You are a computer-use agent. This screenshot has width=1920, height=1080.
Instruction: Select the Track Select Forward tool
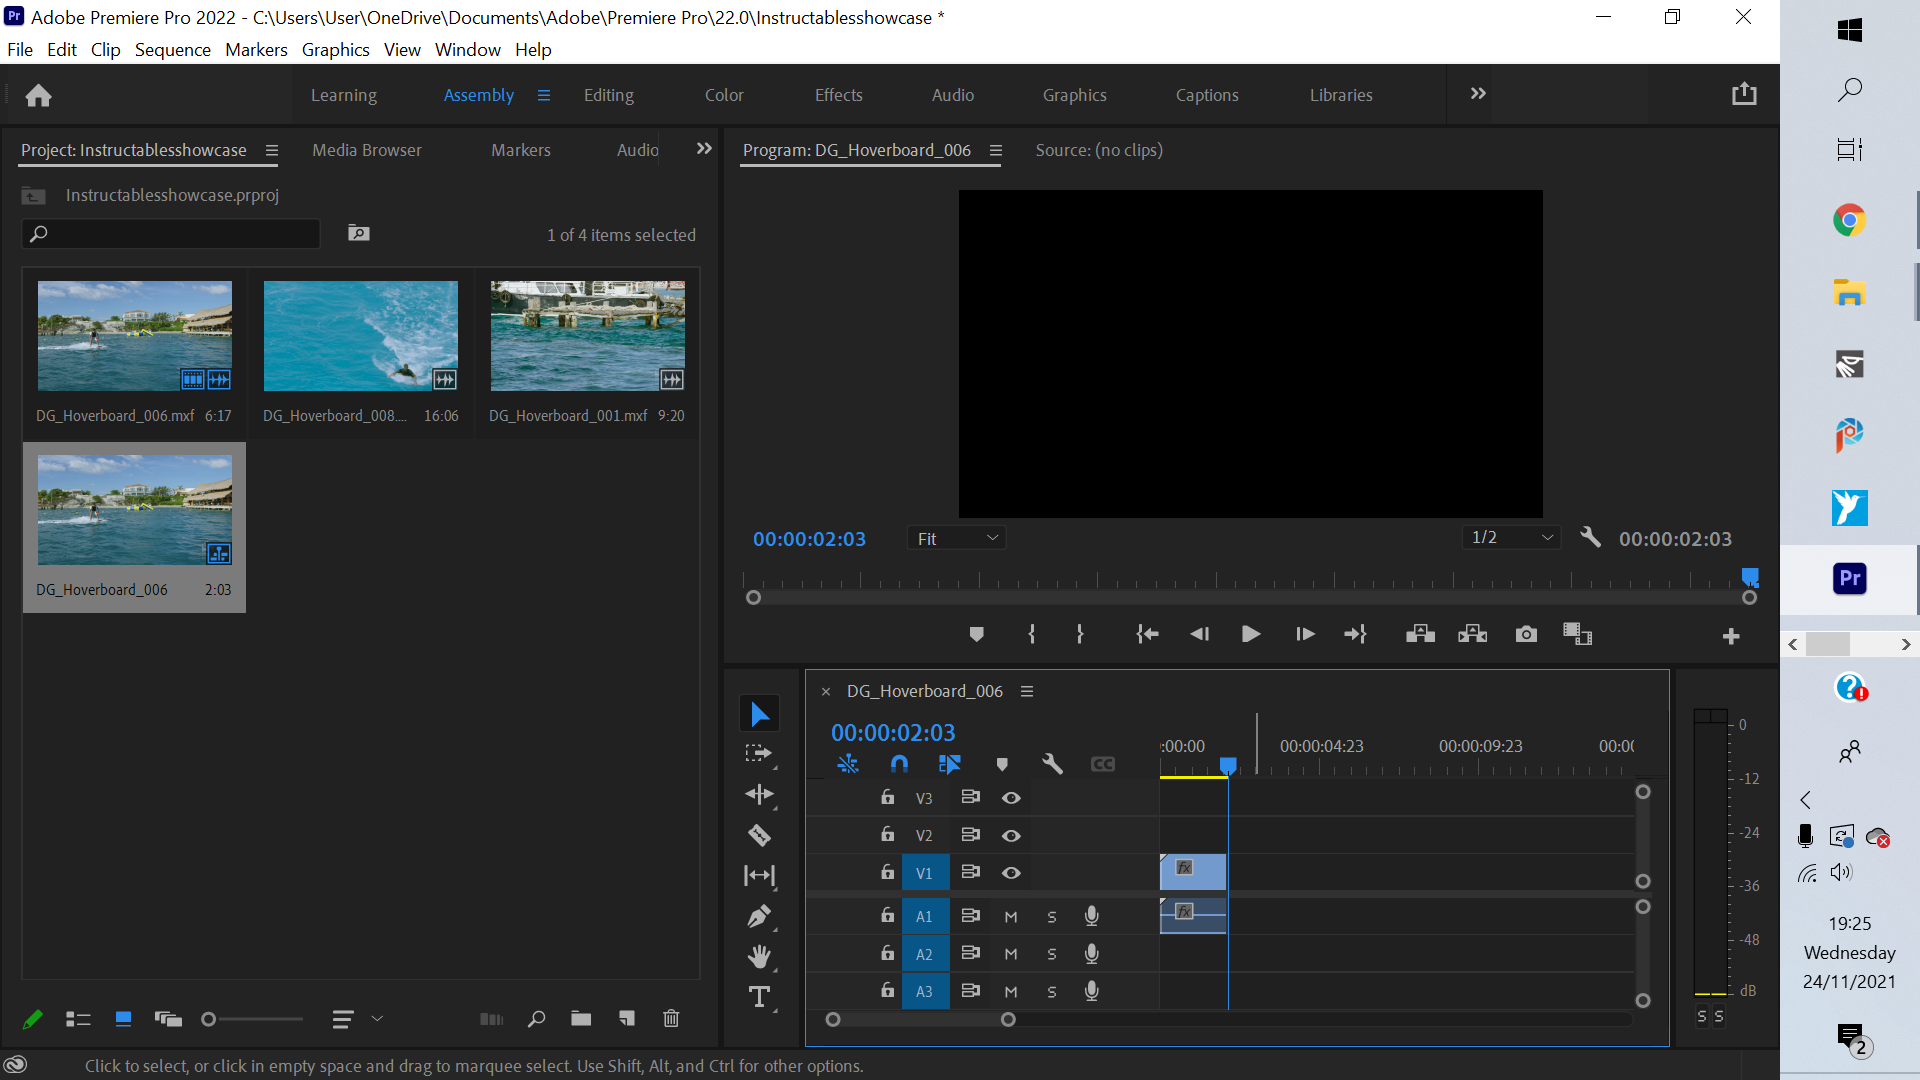click(759, 754)
